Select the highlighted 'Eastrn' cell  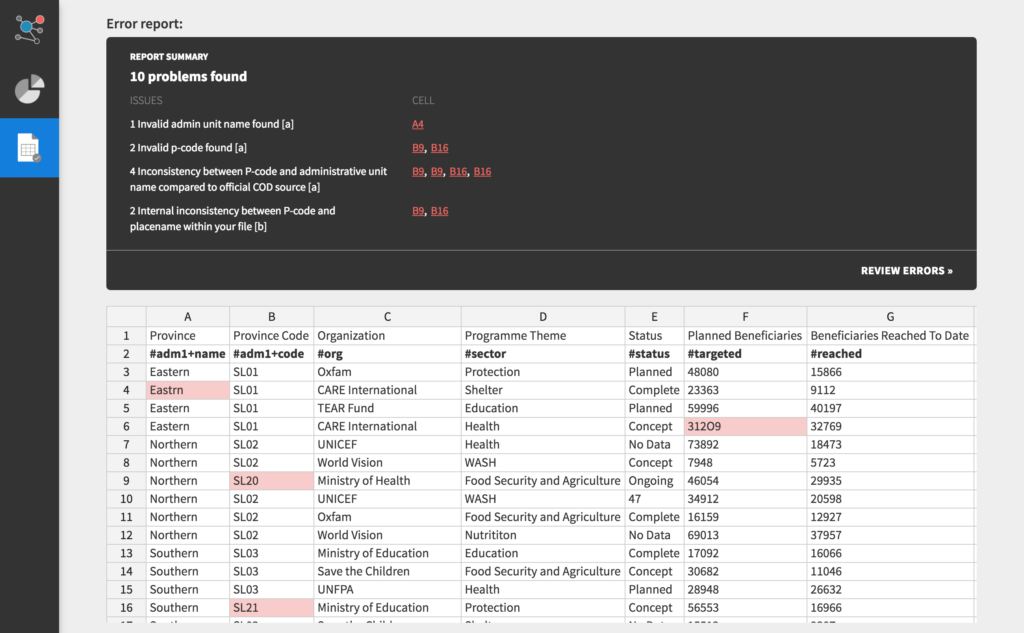click(187, 390)
